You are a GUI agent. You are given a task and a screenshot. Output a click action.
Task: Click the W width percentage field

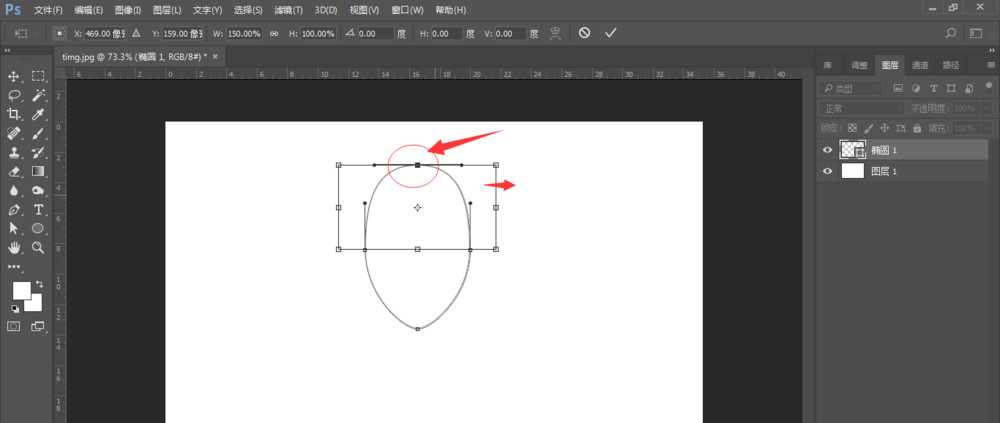pyautogui.click(x=245, y=33)
